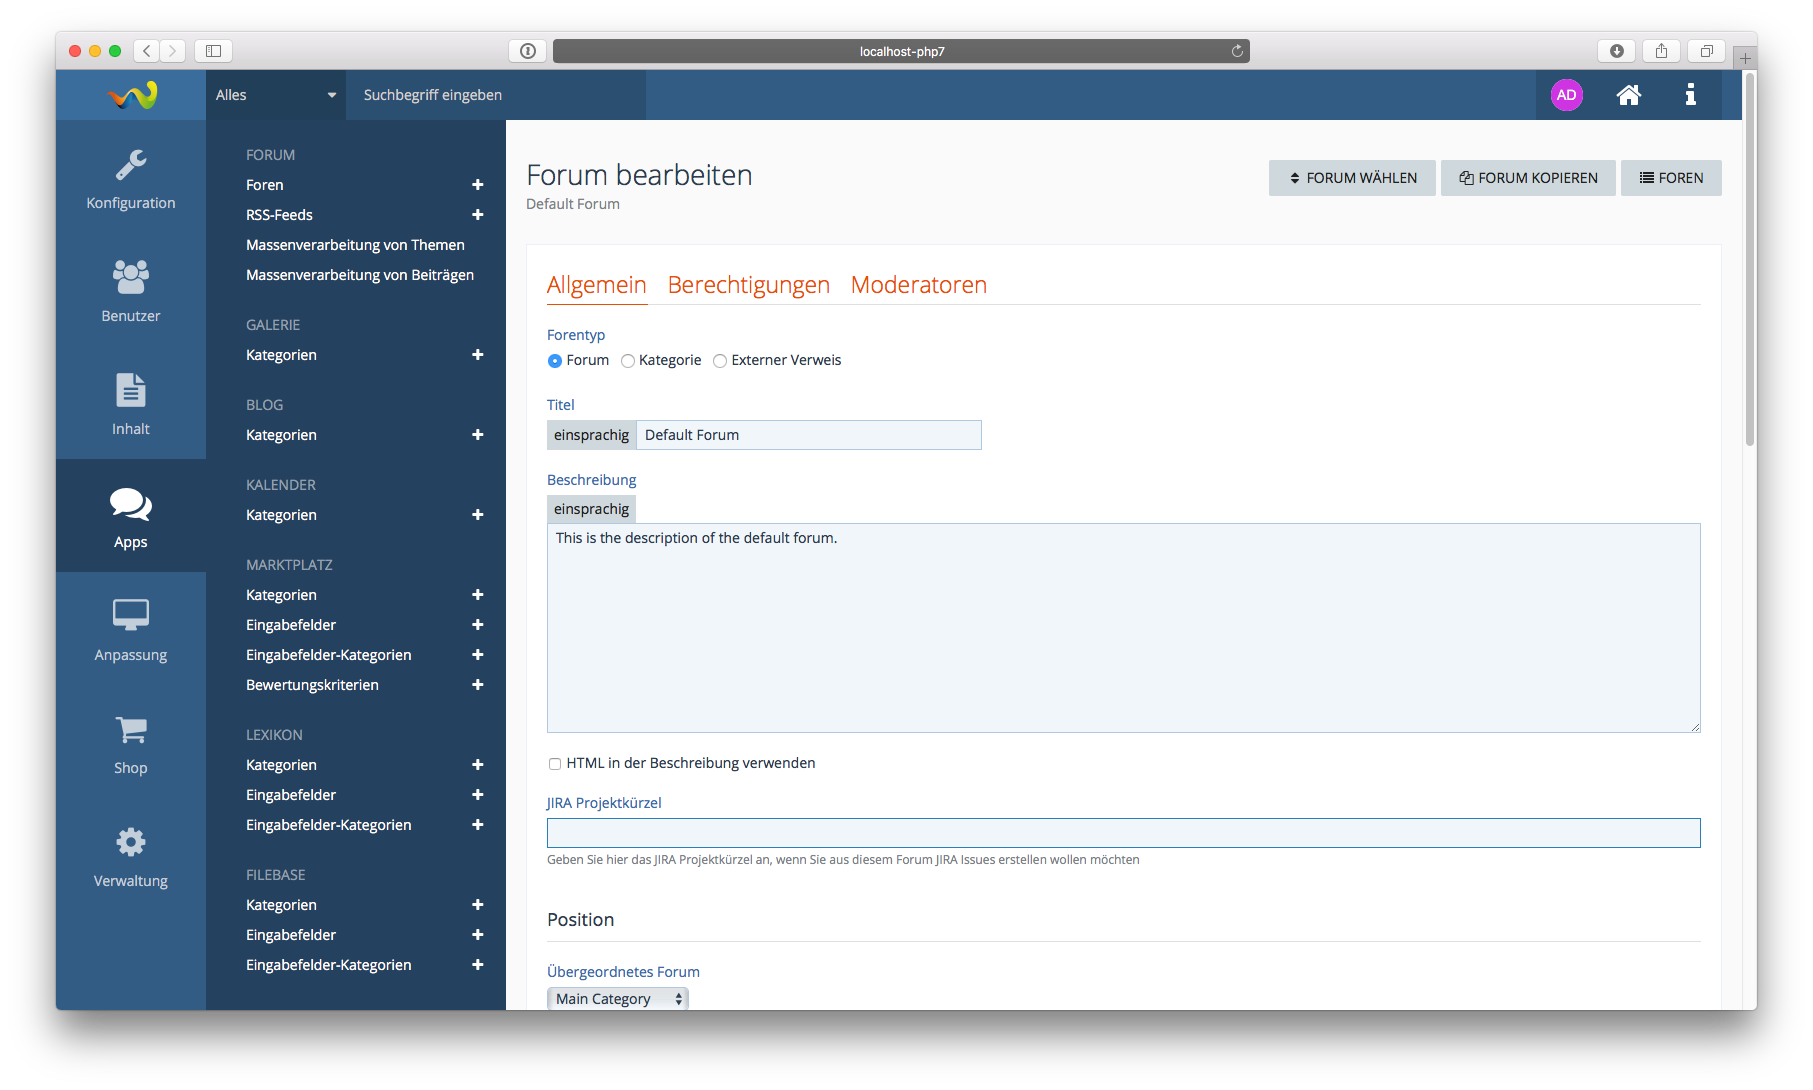1813x1090 pixels.
Task: Switch to the Berechtigungen tab
Action: pos(748,285)
